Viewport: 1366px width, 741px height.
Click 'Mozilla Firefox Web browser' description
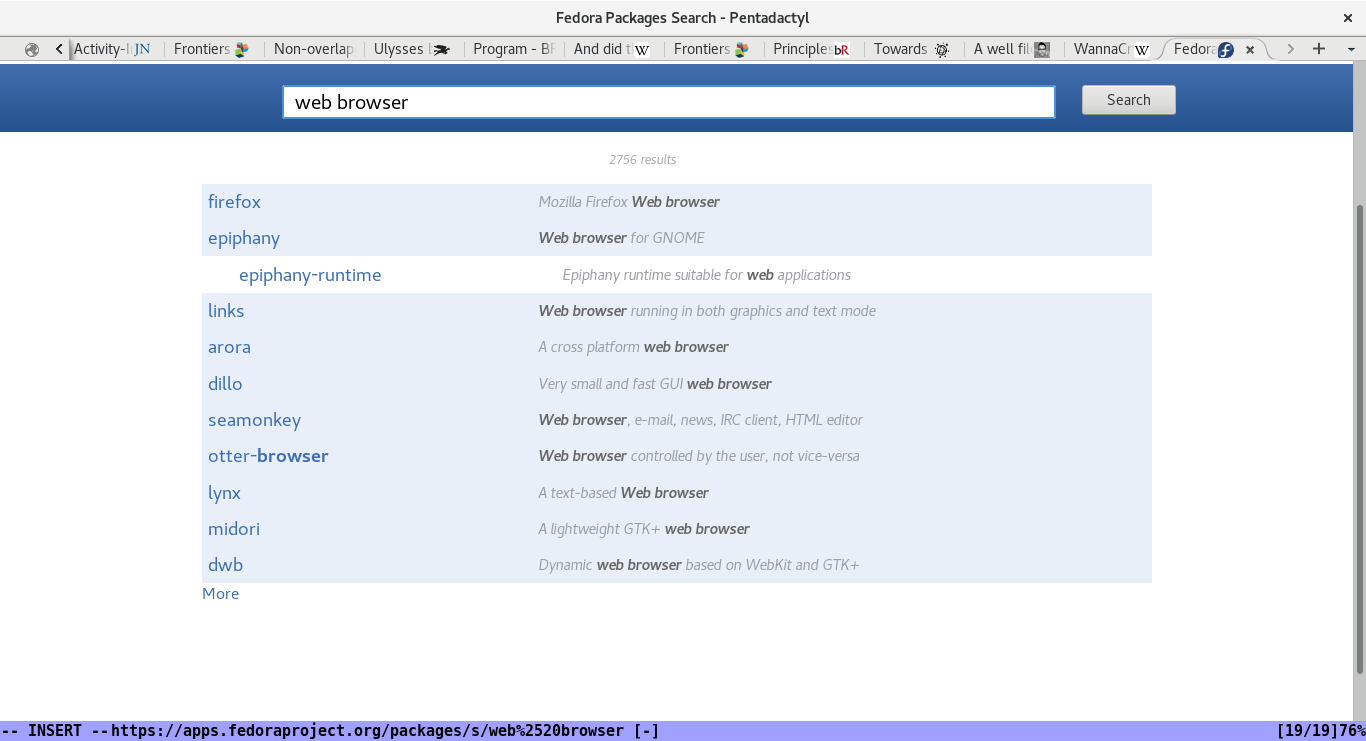pos(629,202)
